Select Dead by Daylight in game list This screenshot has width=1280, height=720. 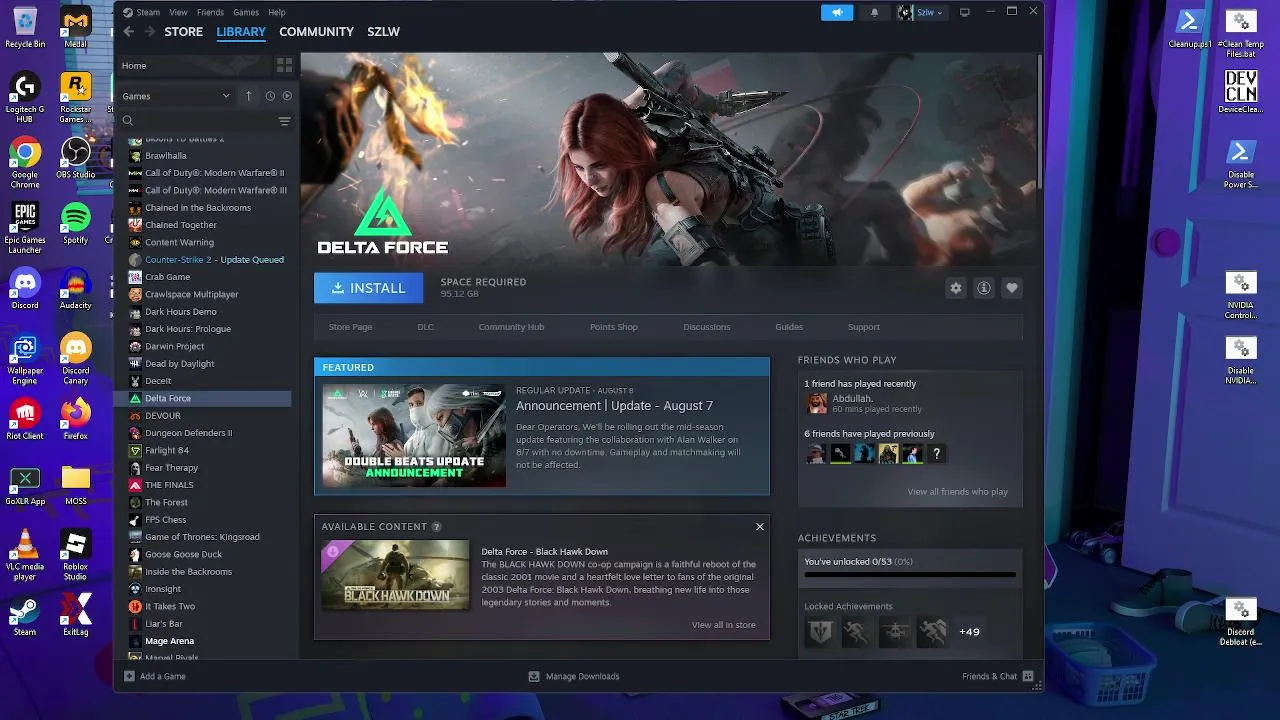(x=180, y=364)
